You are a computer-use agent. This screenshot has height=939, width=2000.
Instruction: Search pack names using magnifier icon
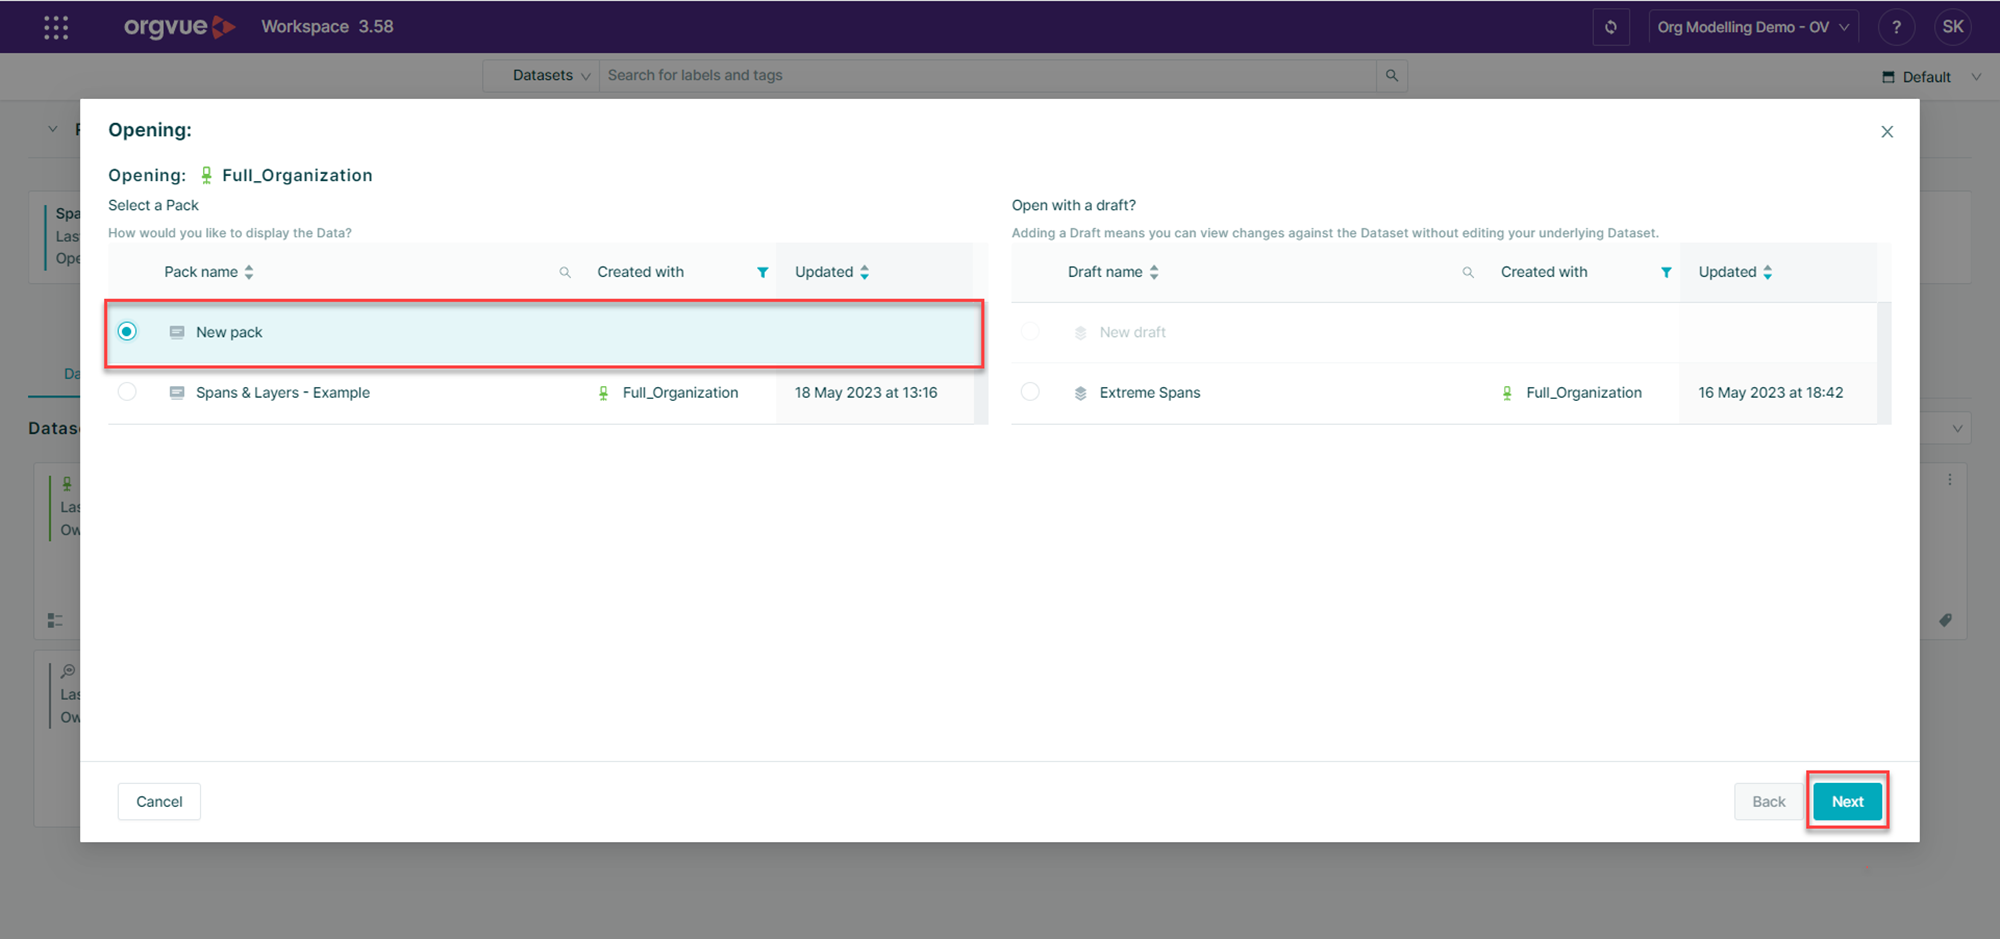[565, 272]
